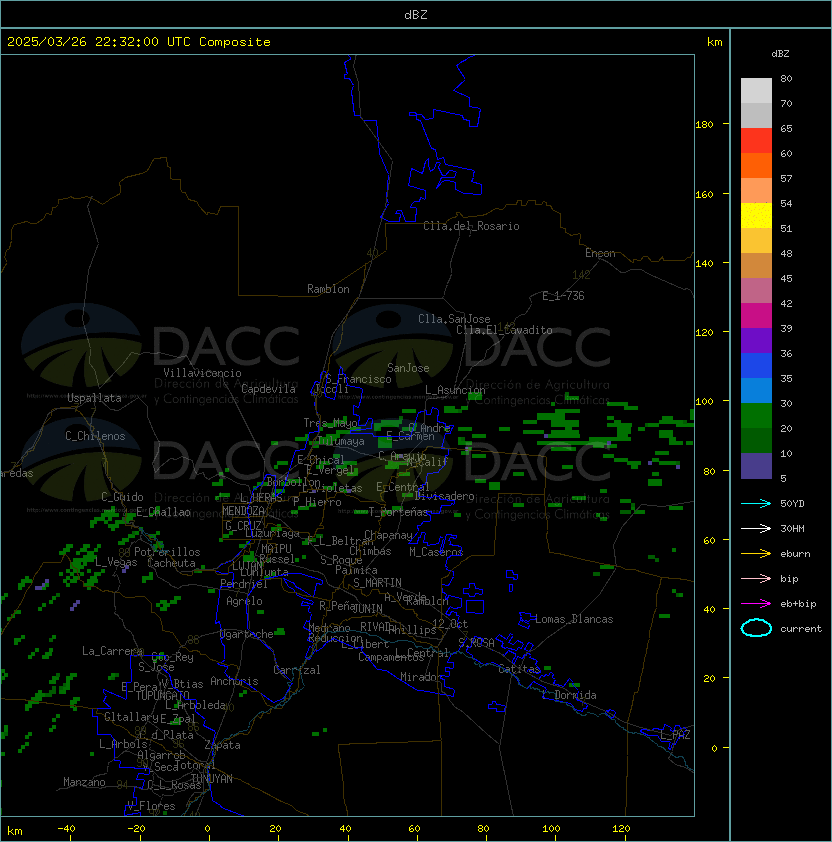Select the red 65-60 dBZ swatch
Screen dimensions: 832x842
pyautogui.click(x=756, y=141)
